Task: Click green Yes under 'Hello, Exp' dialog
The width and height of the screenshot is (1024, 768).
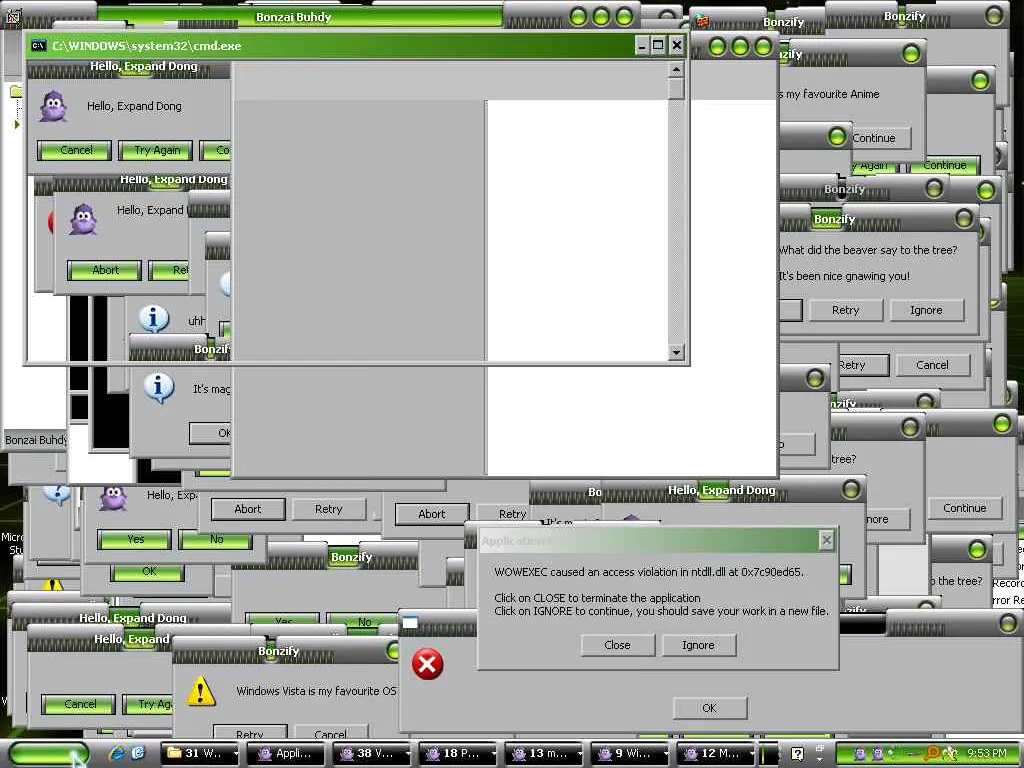Action: [135, 539]
